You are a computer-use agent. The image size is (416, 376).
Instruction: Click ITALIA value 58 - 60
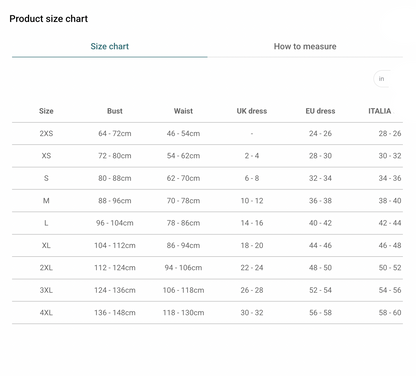tap(390, 313)
